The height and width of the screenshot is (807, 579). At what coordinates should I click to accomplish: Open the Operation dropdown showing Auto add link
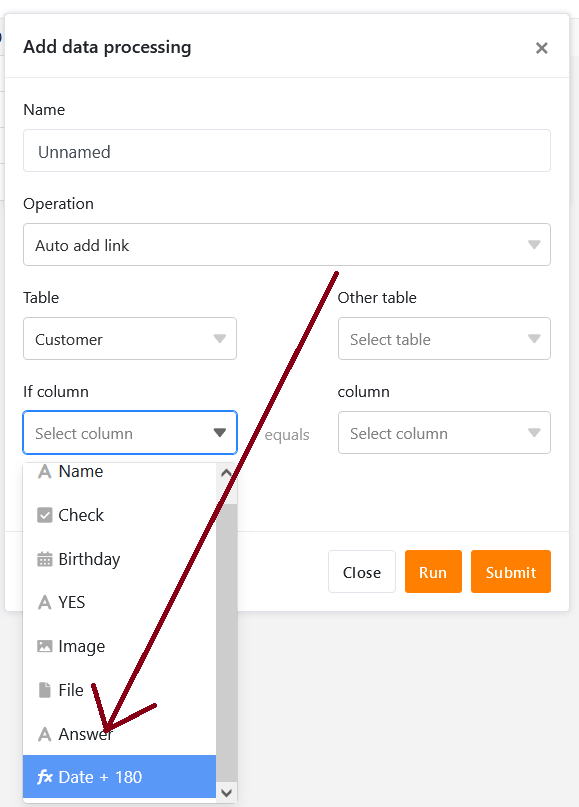(287, 244)
